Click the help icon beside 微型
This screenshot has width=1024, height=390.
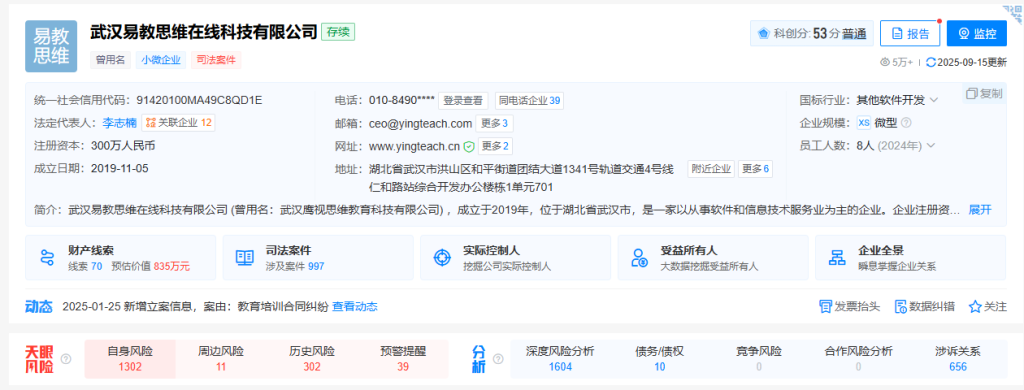point(906,123)
